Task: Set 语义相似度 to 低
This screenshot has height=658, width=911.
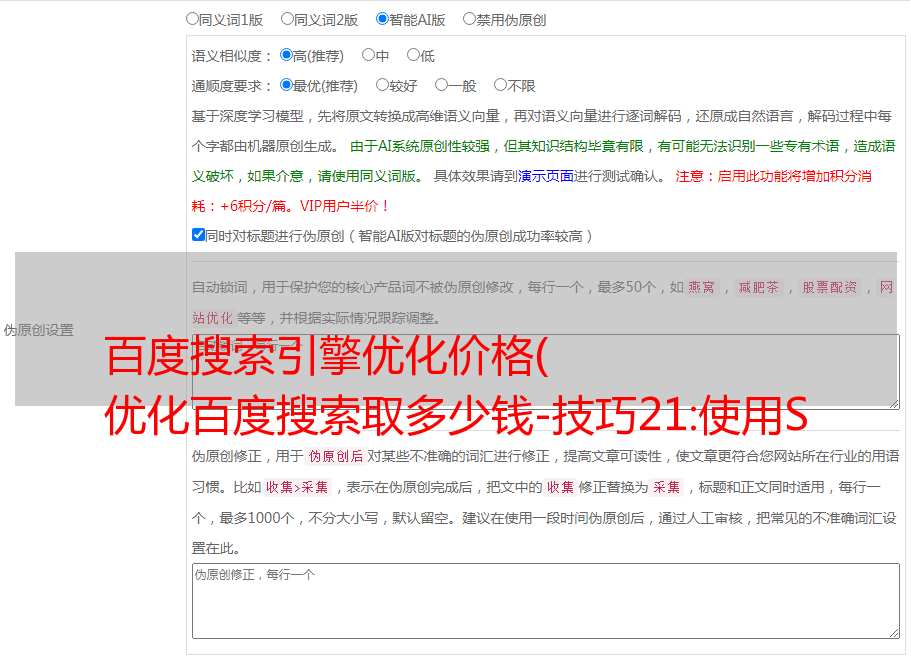Action: pyautogui.click(x=413, y=56)
